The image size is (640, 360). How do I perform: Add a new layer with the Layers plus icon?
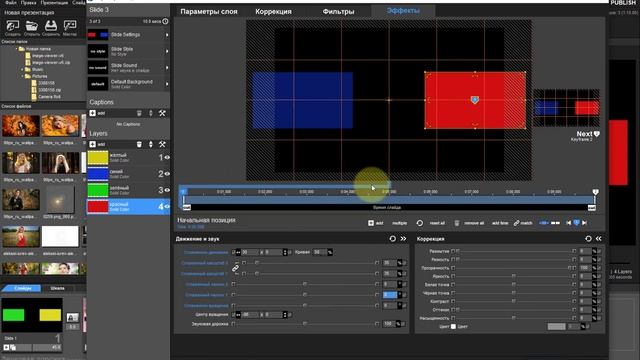[x=93, y=144]
